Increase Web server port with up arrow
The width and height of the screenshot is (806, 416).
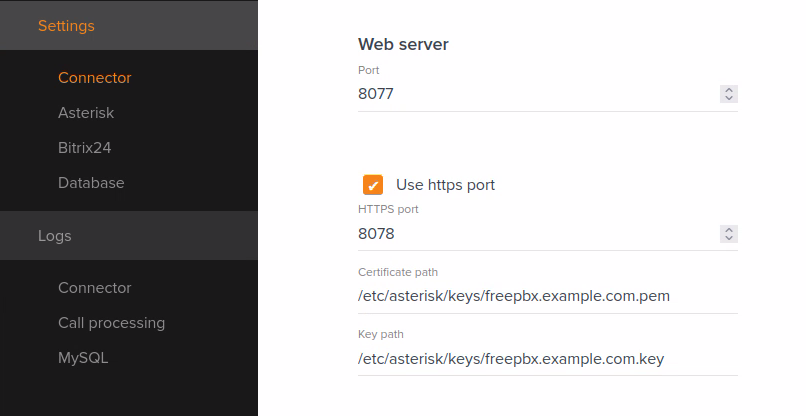coord(729,90)
